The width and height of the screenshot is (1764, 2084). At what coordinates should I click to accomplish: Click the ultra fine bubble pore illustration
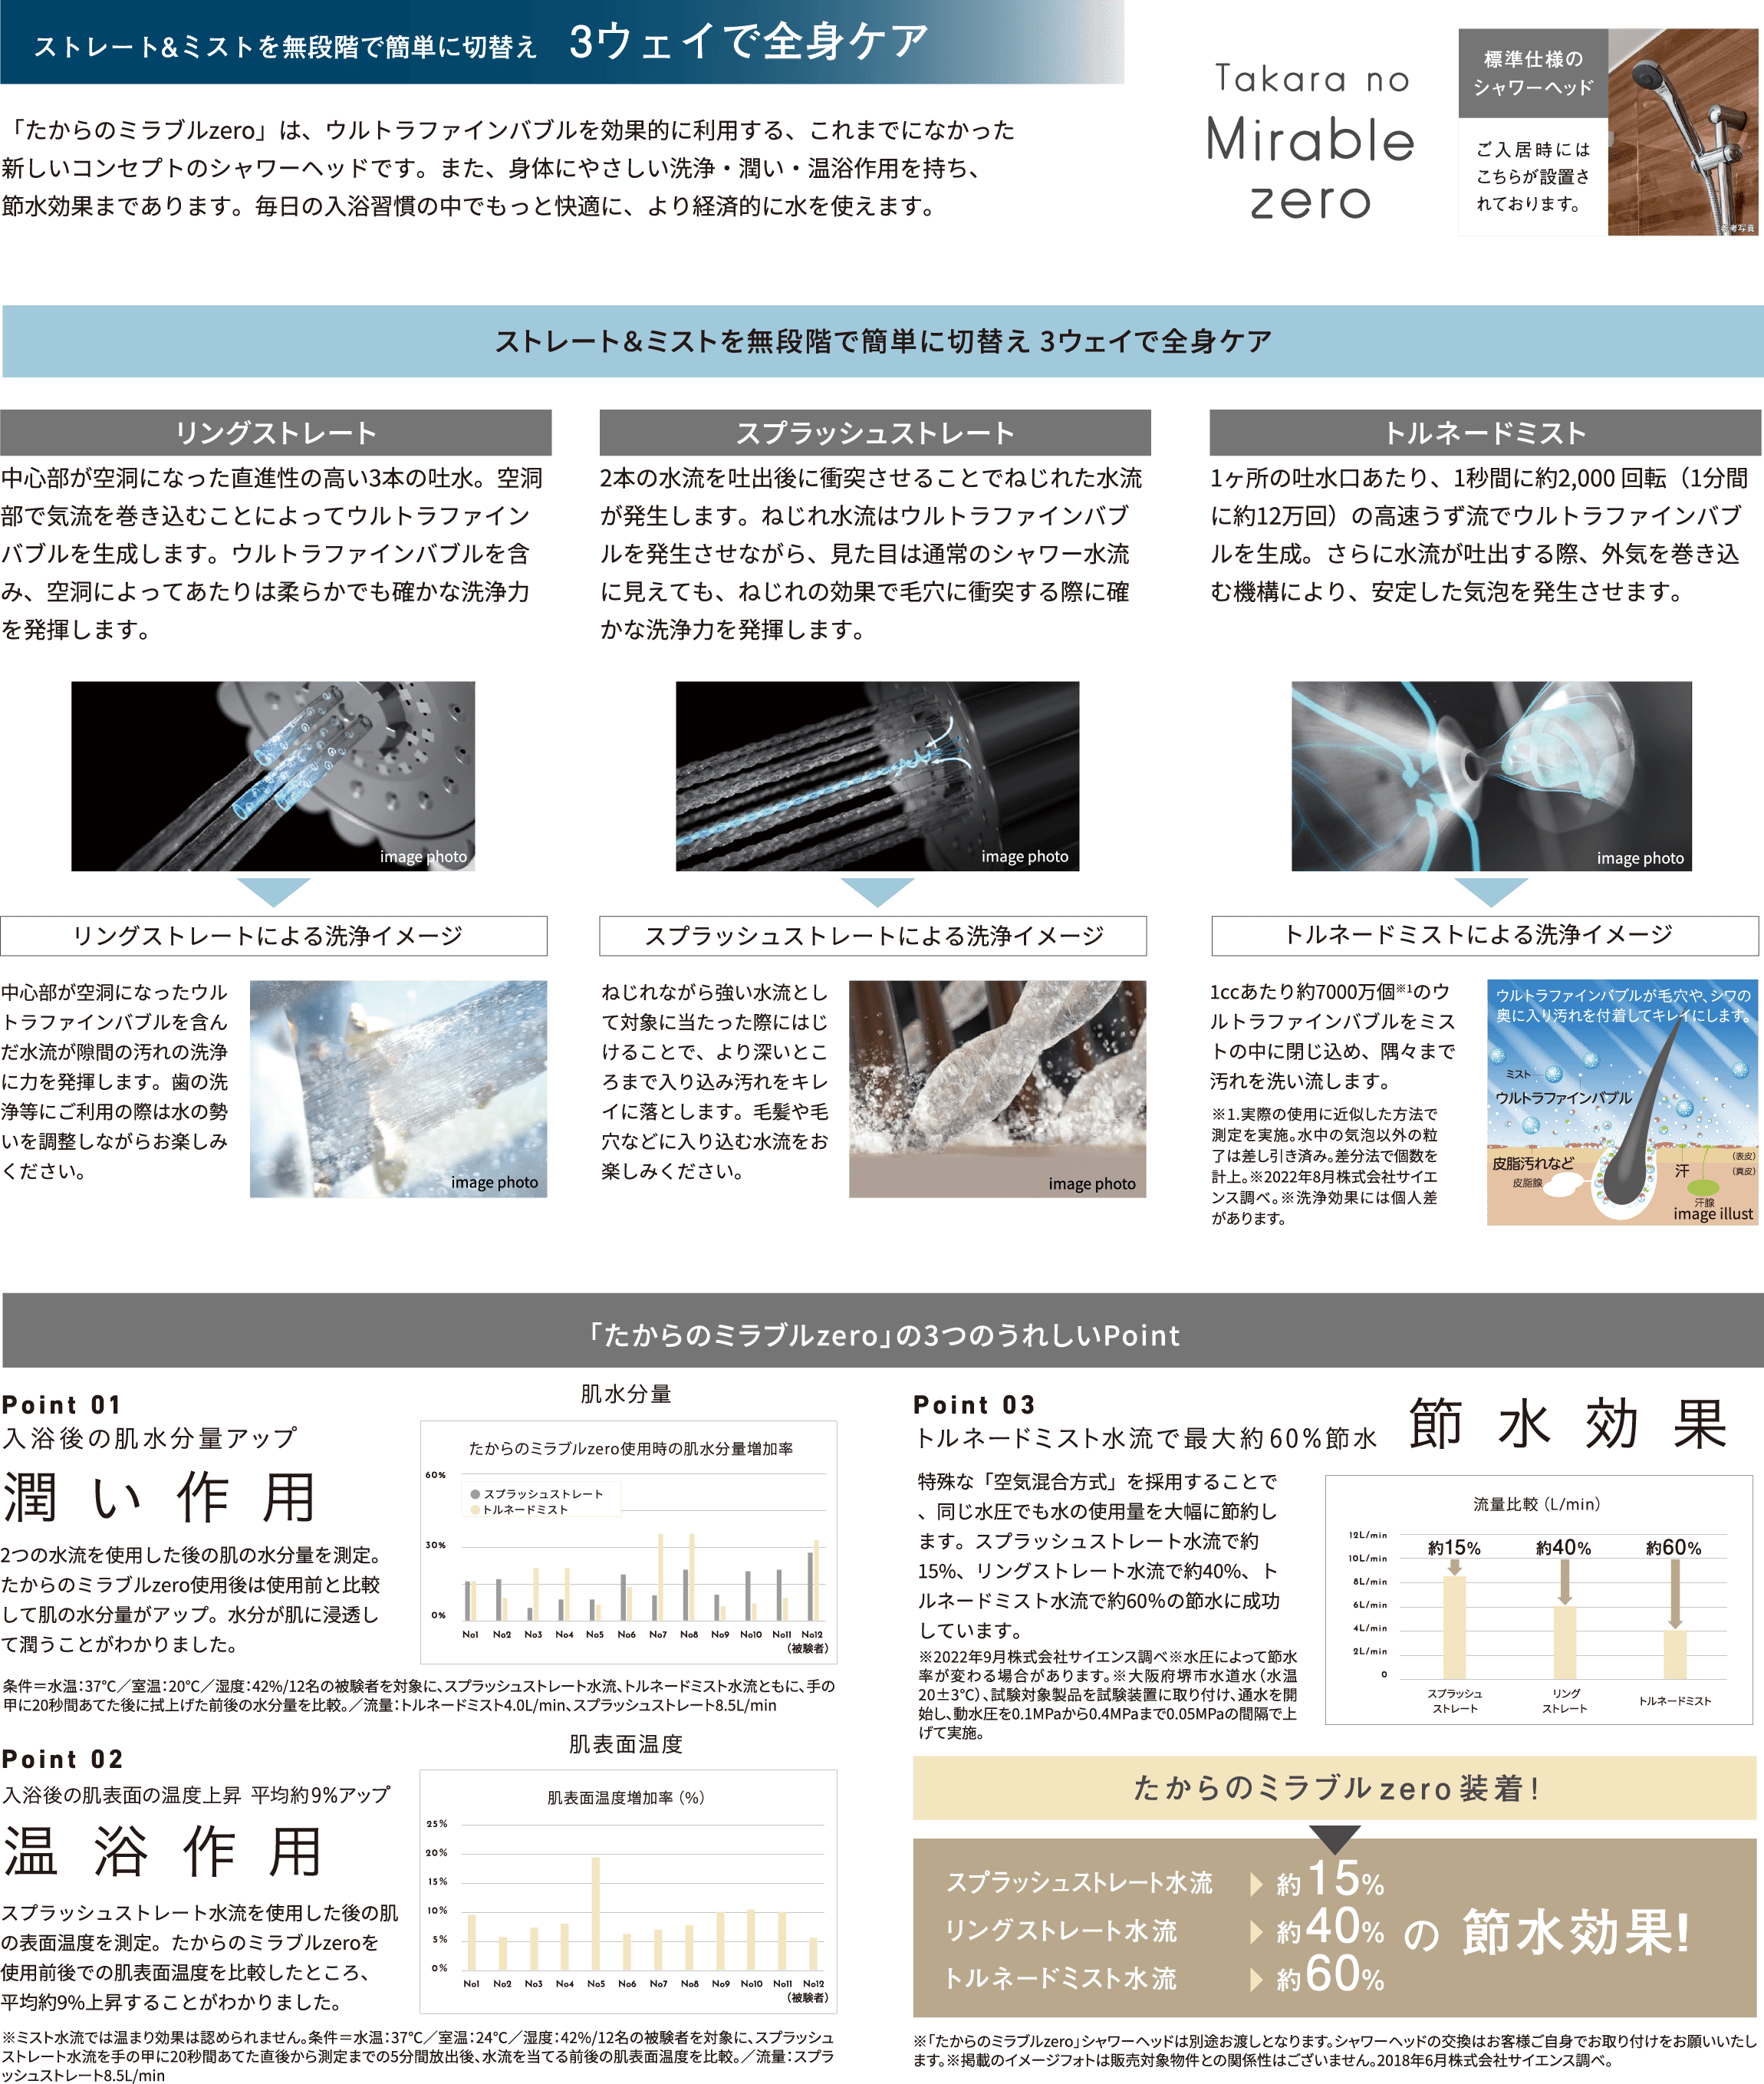(1622, 1102)
